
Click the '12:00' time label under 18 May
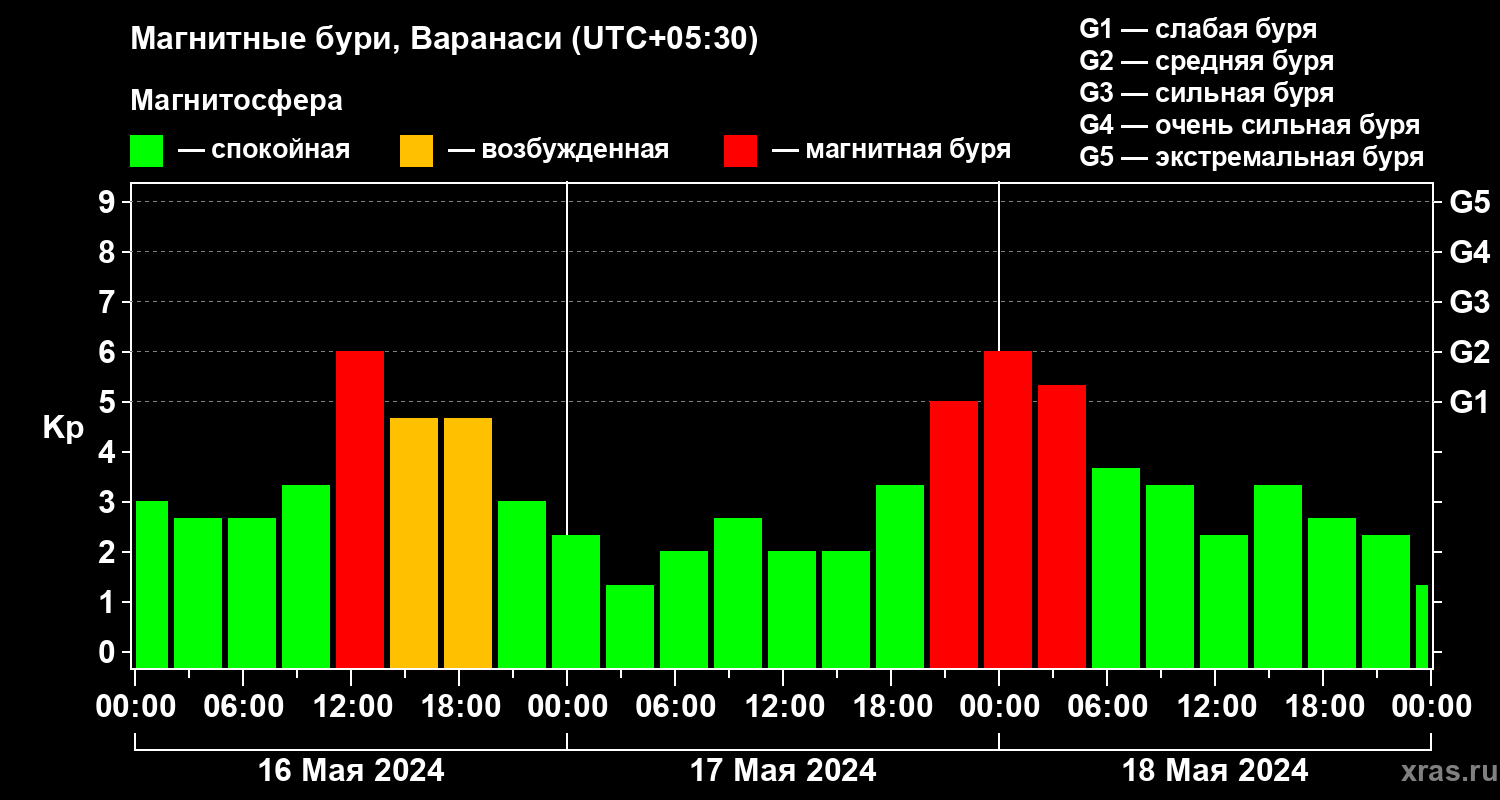pyautogui.click(x=1215, y=706)
